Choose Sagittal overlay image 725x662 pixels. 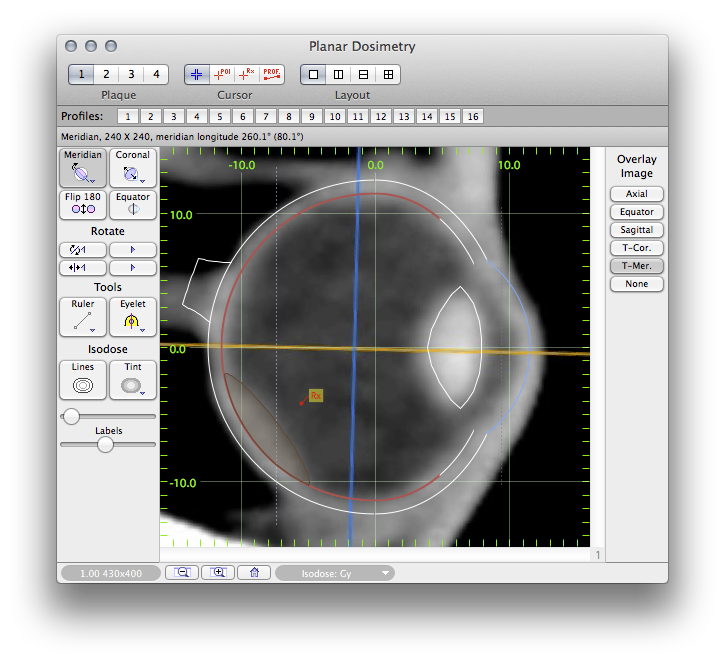pos(637,230)
